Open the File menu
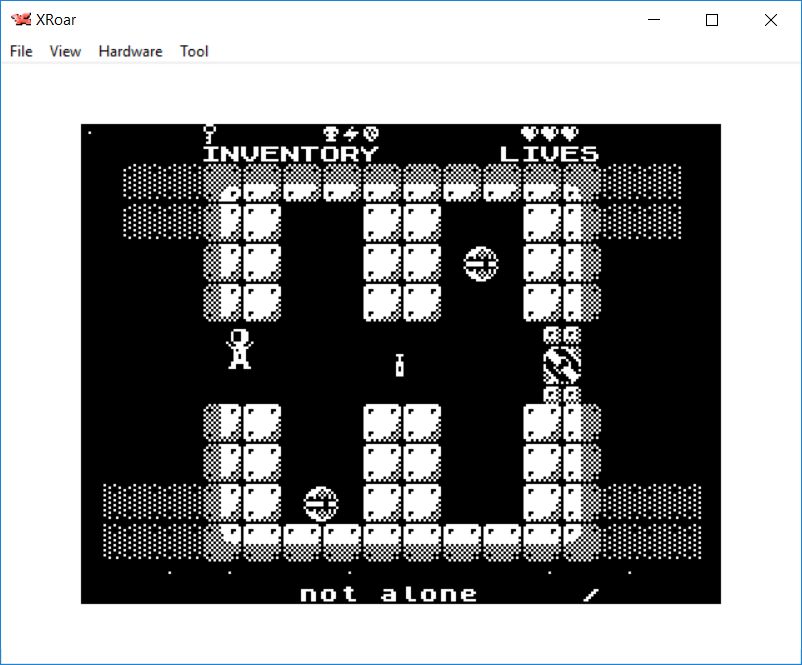 tap(21, 51)
